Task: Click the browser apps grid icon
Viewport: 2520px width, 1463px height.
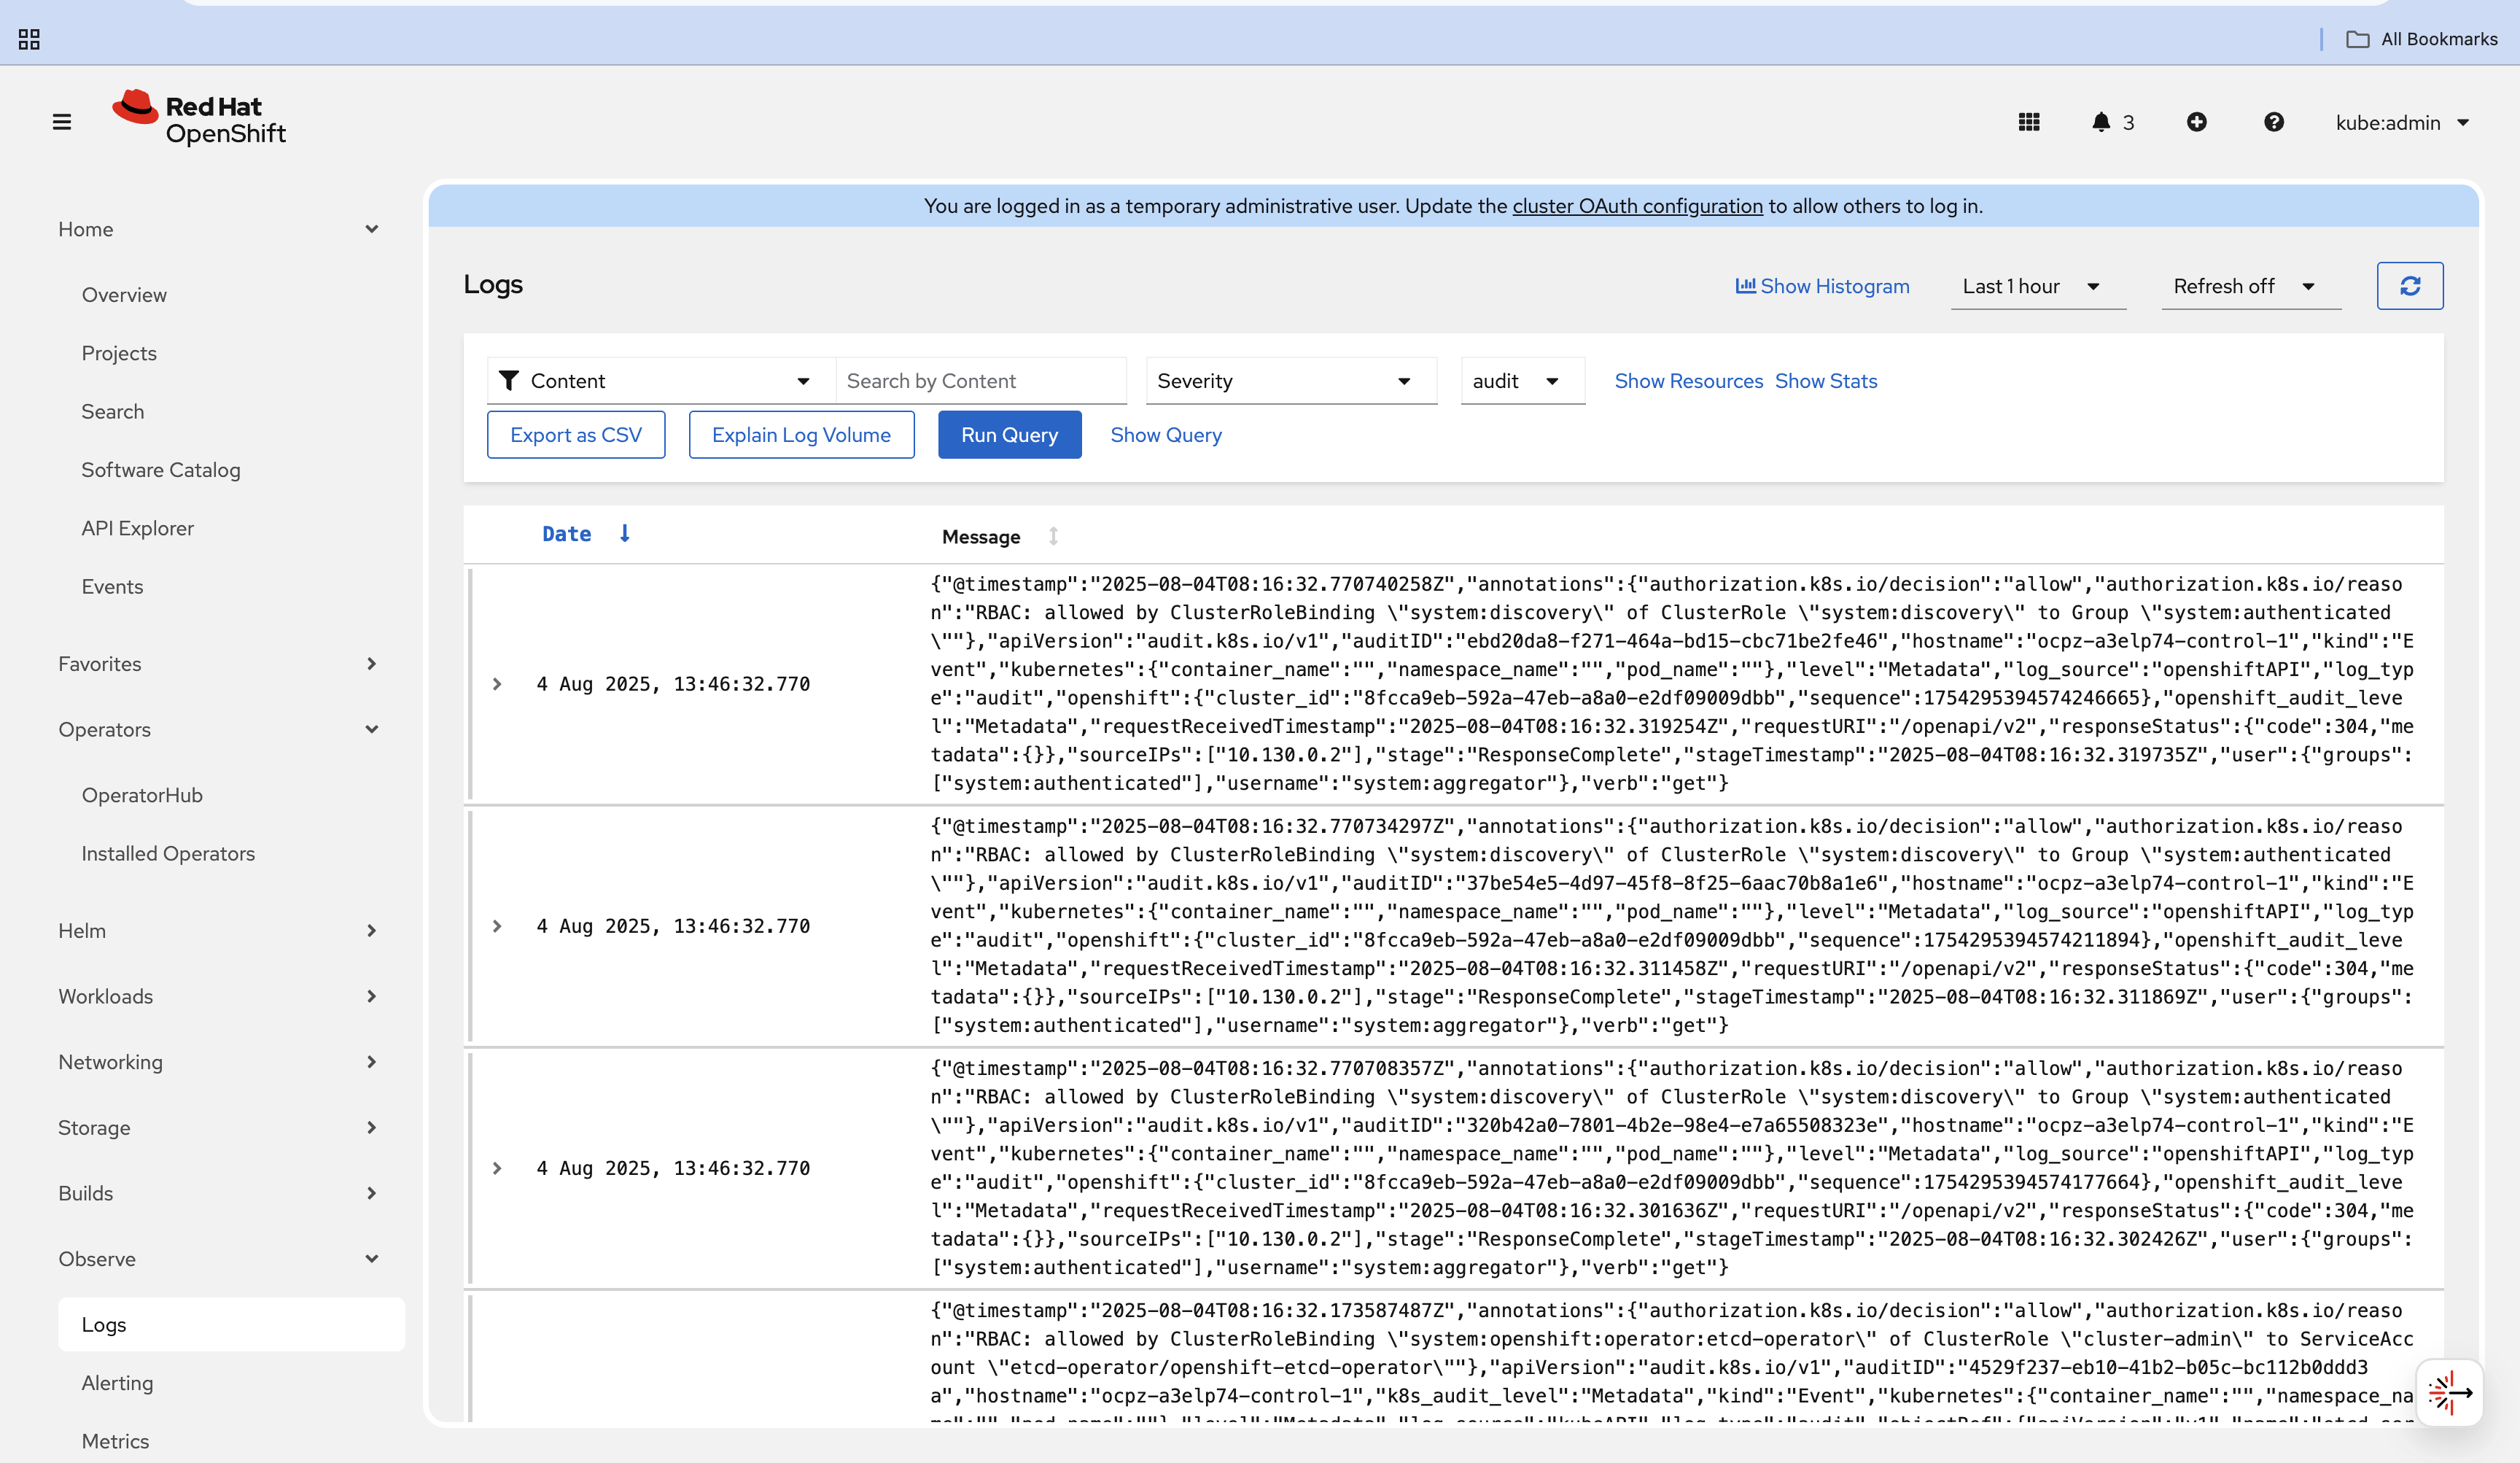Action: coord(29,39)
